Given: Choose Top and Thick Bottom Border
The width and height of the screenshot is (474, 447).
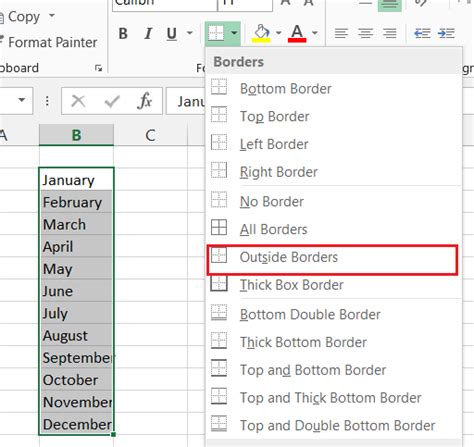Looking at the screenshot, I should 334,397.
